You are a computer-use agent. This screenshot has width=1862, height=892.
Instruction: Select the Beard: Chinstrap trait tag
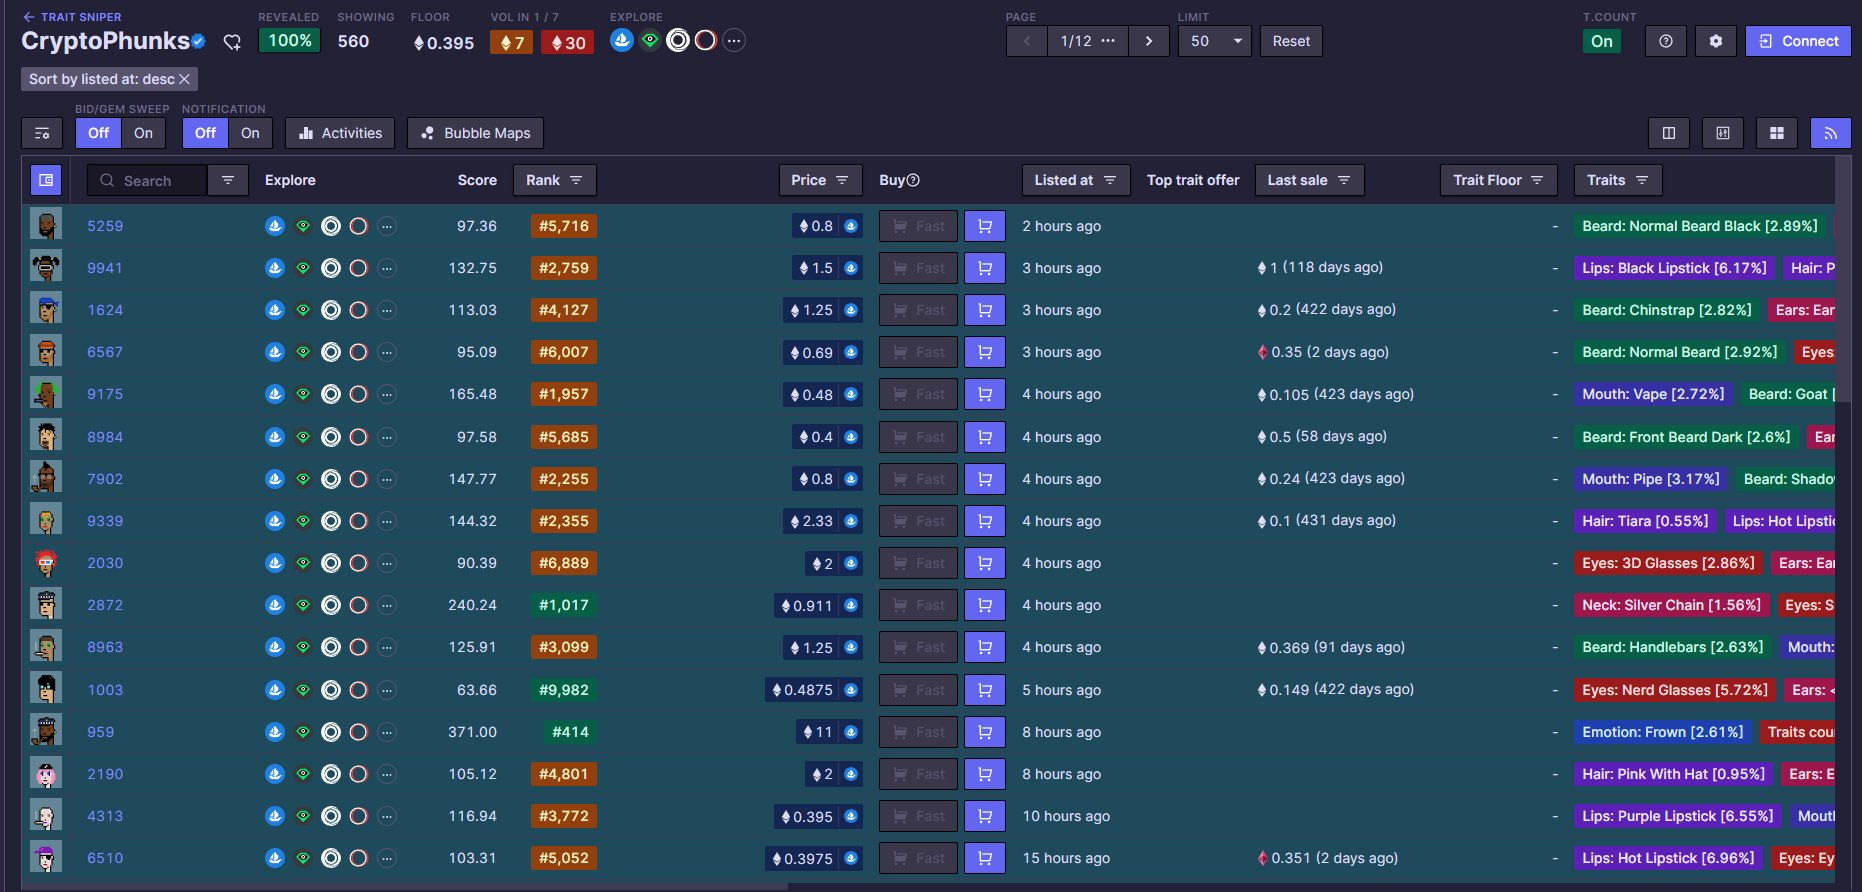(1666, 310)
